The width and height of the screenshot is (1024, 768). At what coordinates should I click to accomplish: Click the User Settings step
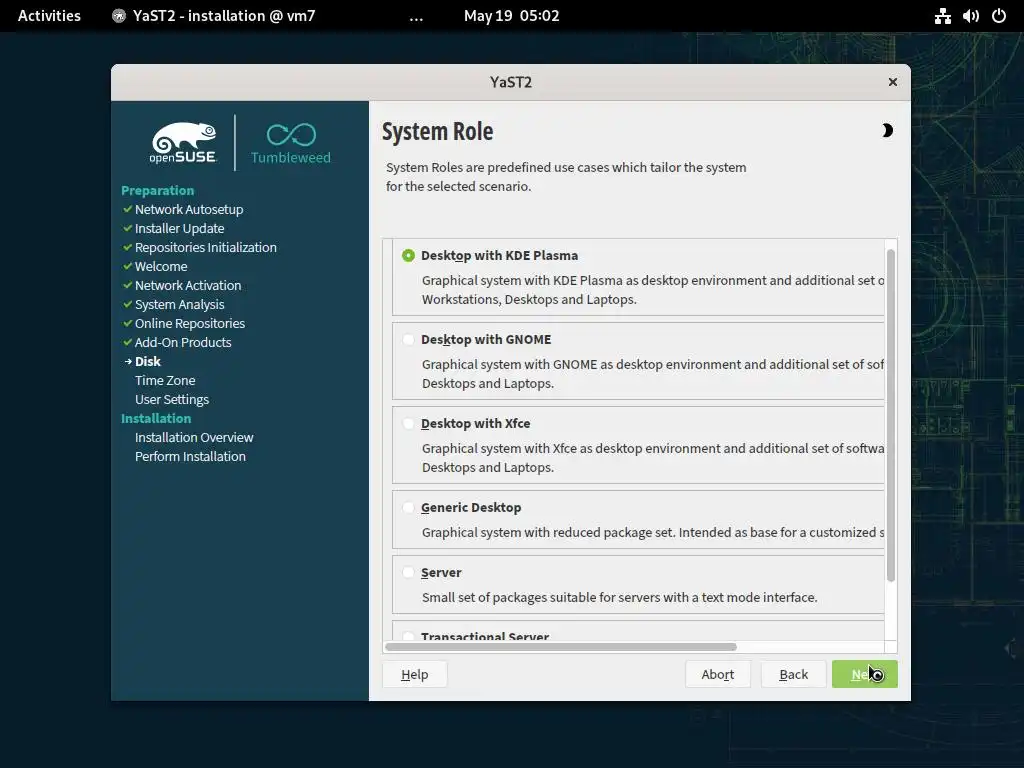172,399
